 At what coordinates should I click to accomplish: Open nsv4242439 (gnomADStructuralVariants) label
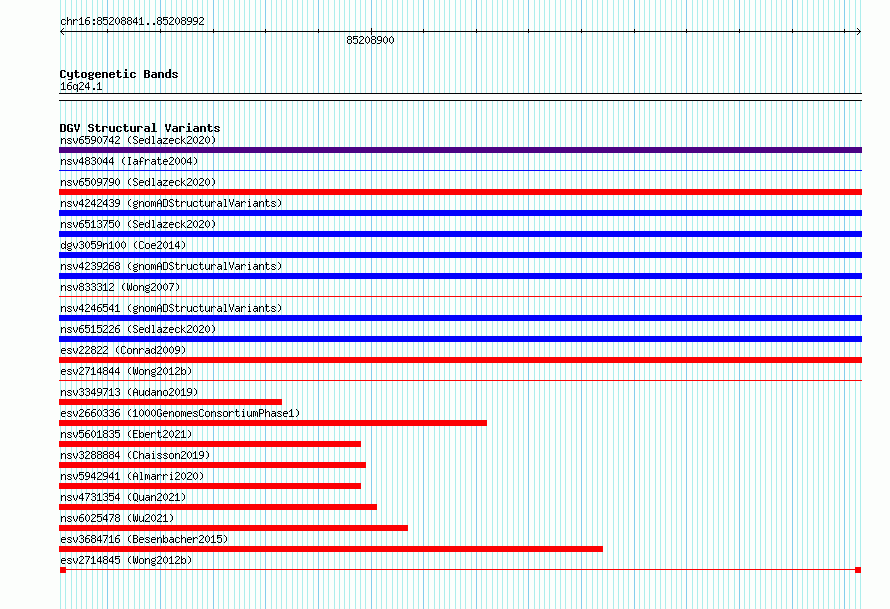pos(171,203)
